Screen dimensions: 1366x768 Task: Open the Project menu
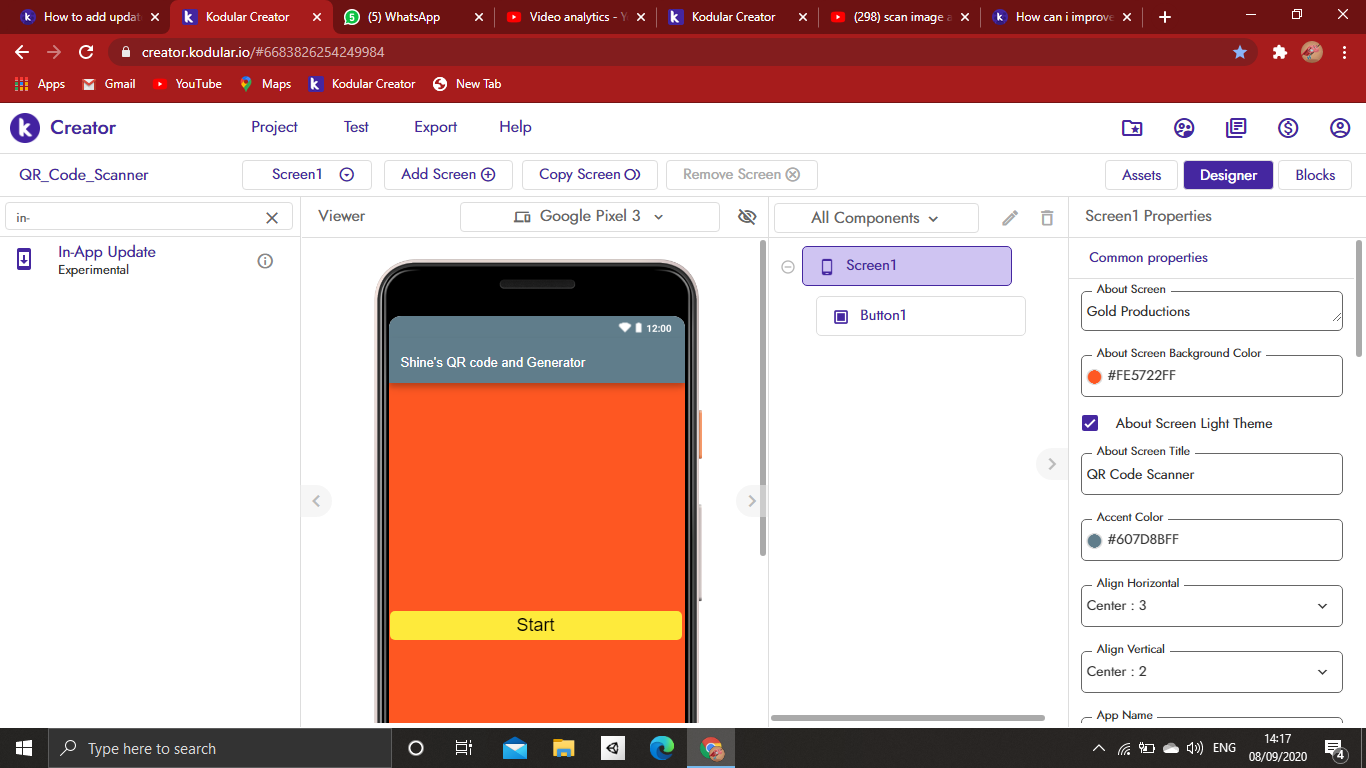(274, 127)
